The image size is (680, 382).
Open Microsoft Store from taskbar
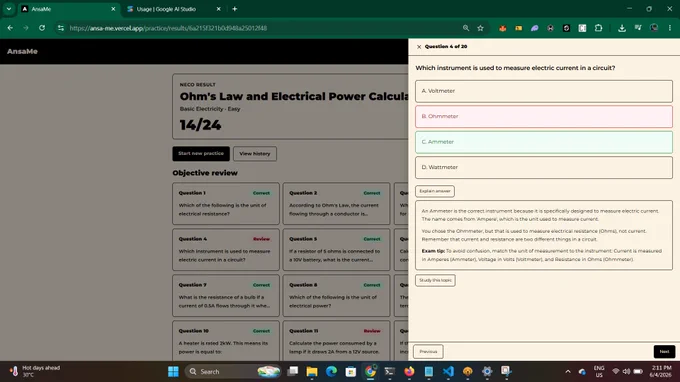pos(350,372)
